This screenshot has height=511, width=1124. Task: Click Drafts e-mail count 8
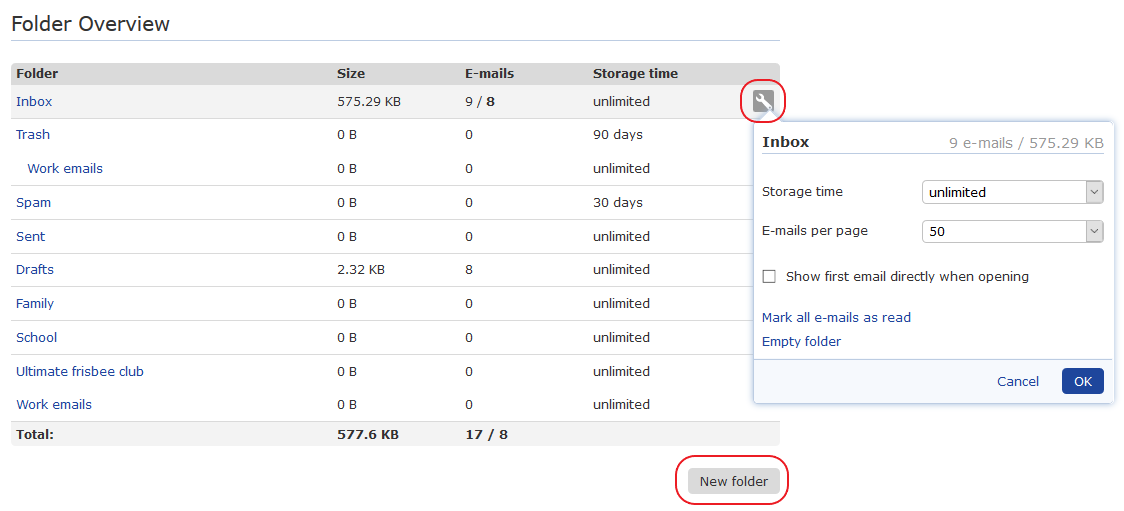469,270
